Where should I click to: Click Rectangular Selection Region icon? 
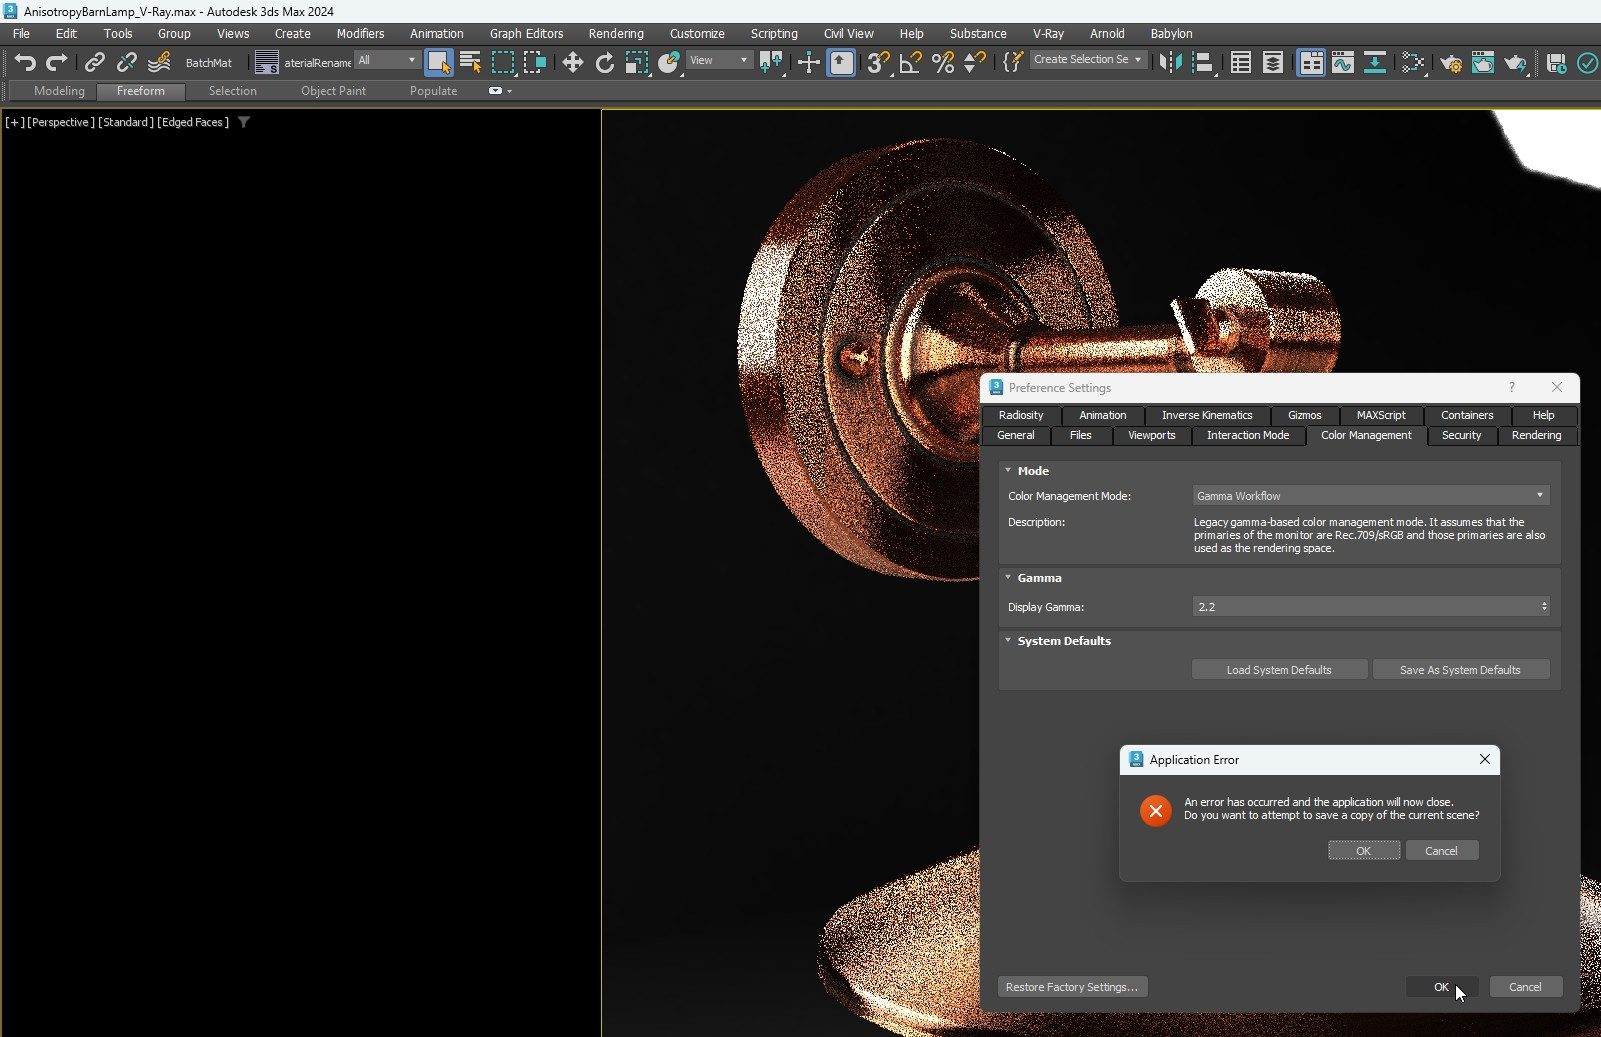point(503,62)
